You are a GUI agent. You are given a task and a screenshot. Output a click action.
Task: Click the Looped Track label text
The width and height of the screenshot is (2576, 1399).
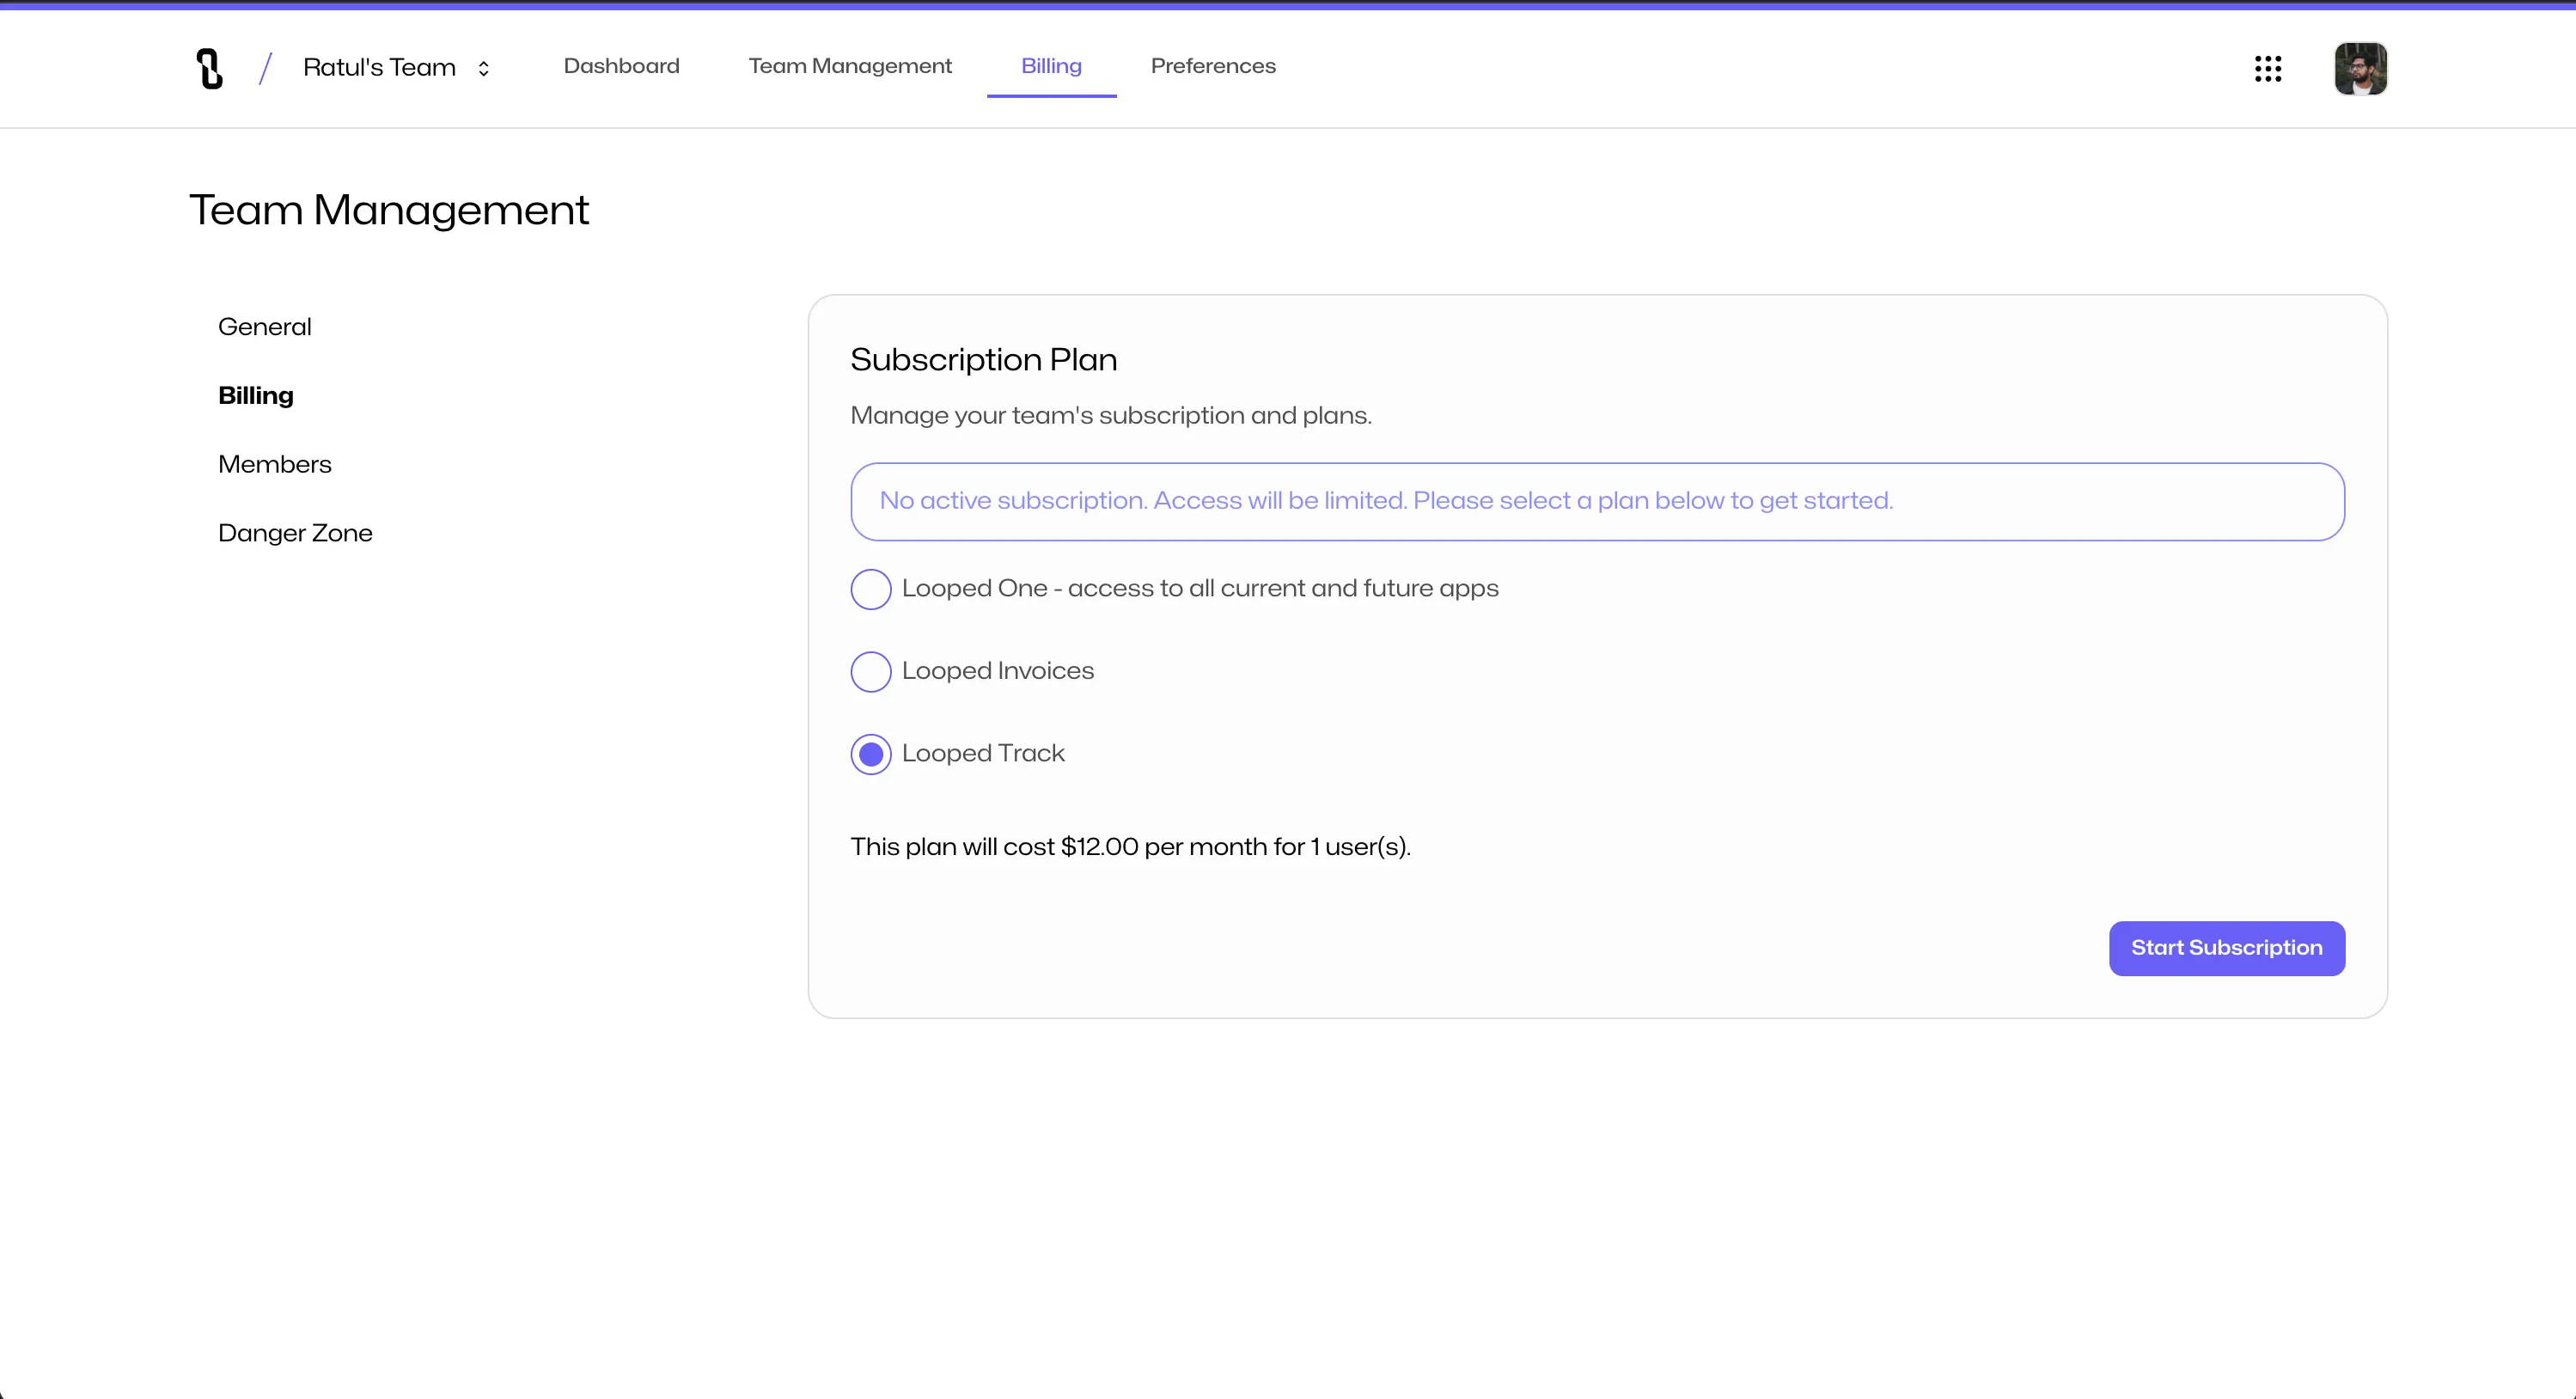[983, 753]
